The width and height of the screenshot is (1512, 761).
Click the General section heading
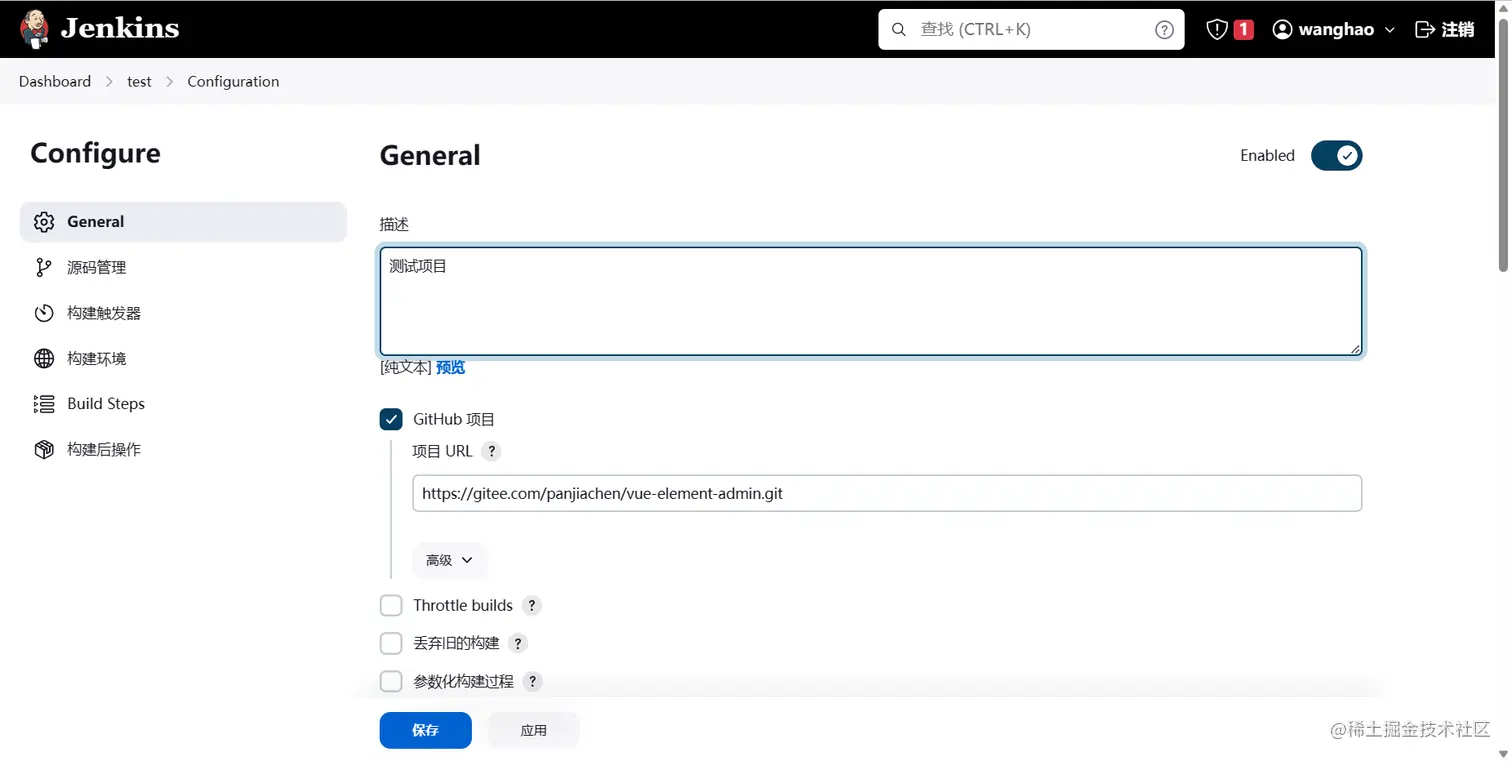coord(430,155)
